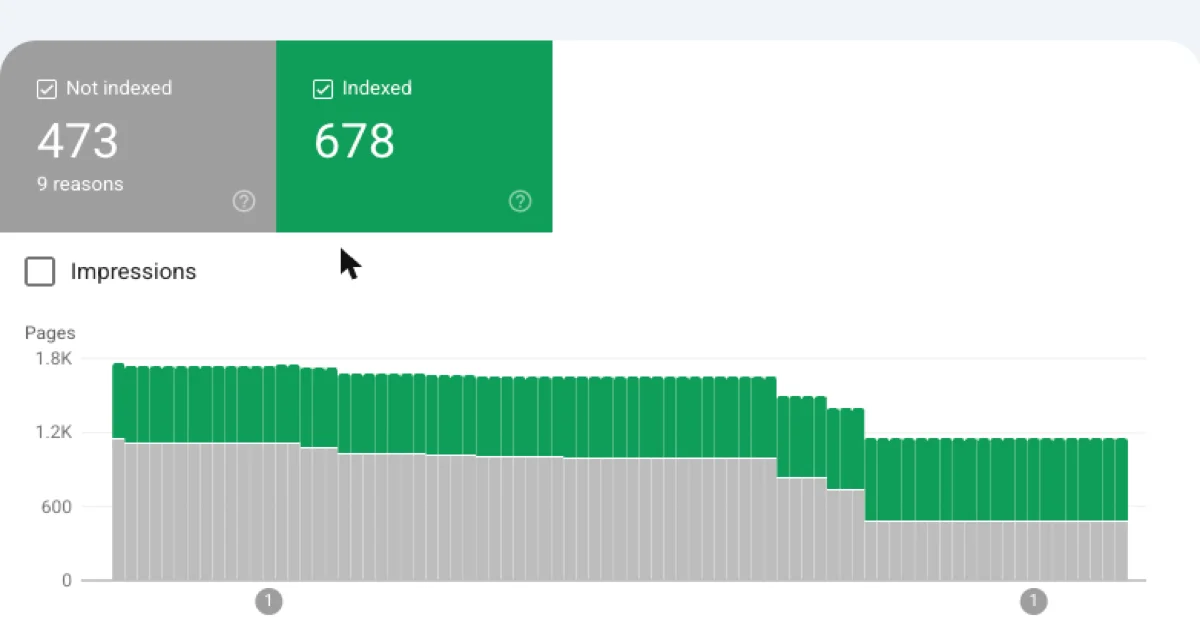Click the 600 axis value

click(x=58, y=507)
